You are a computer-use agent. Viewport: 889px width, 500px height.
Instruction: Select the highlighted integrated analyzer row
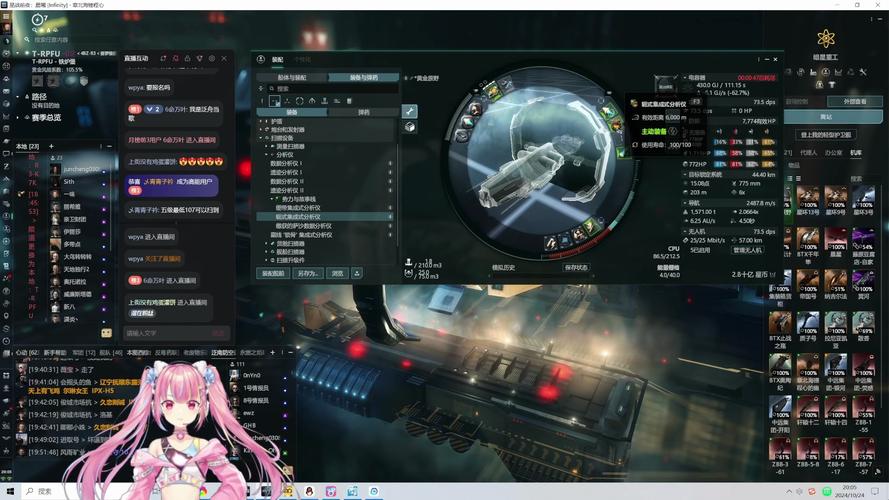325,217
